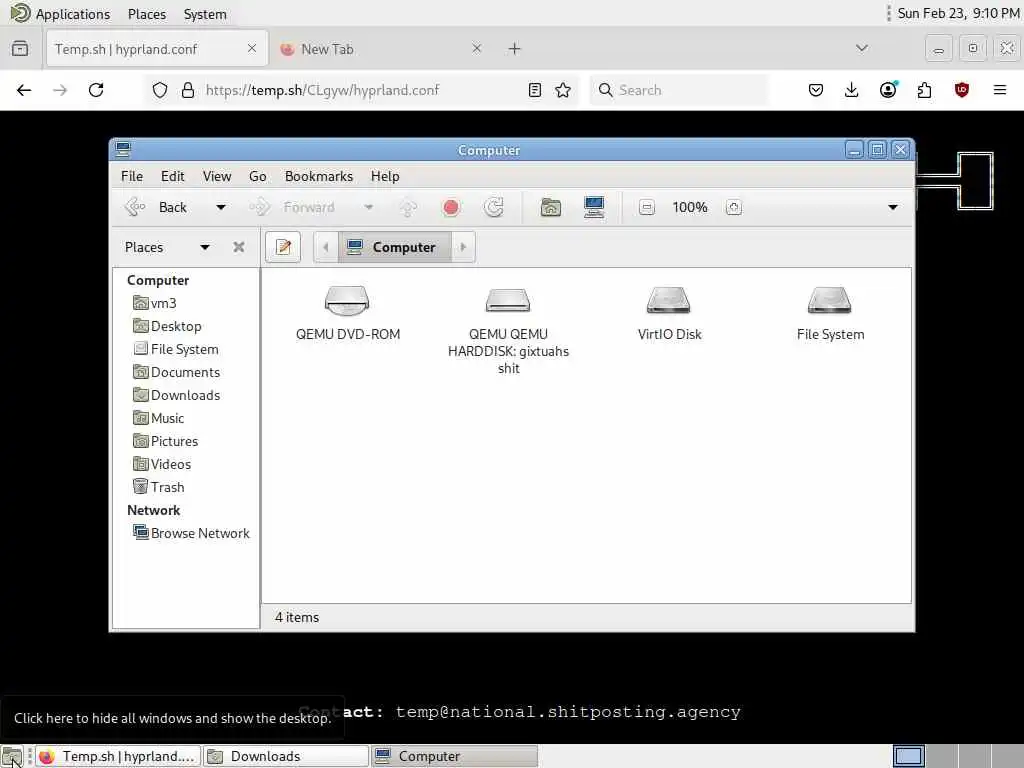Viewport: 1024px width, 768px height.
Task: Open the Forward history dropdown arrow
Action: [x=368, y=208]
